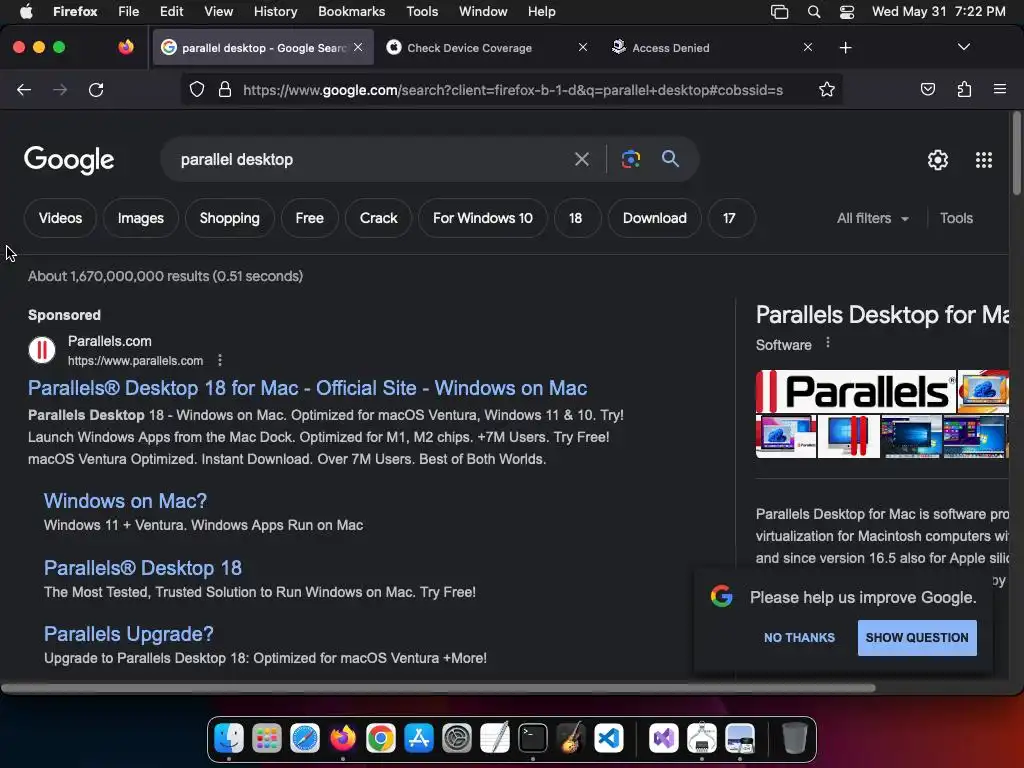The height and width of the screenshot is (768, 1024).
Task: Select the For Windows 10 chip
Action: tap(483, 218)
